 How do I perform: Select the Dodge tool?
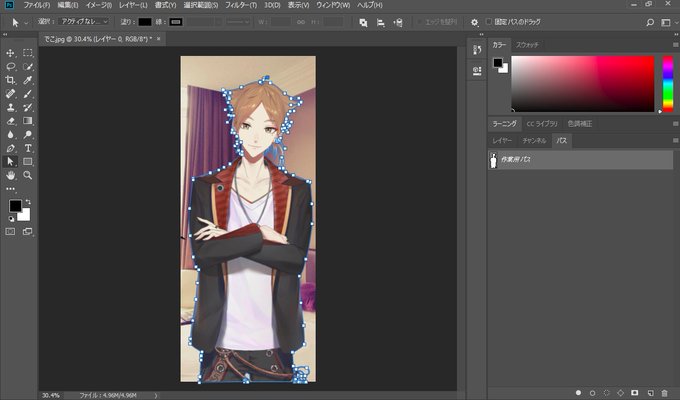[x=28, y=134]
